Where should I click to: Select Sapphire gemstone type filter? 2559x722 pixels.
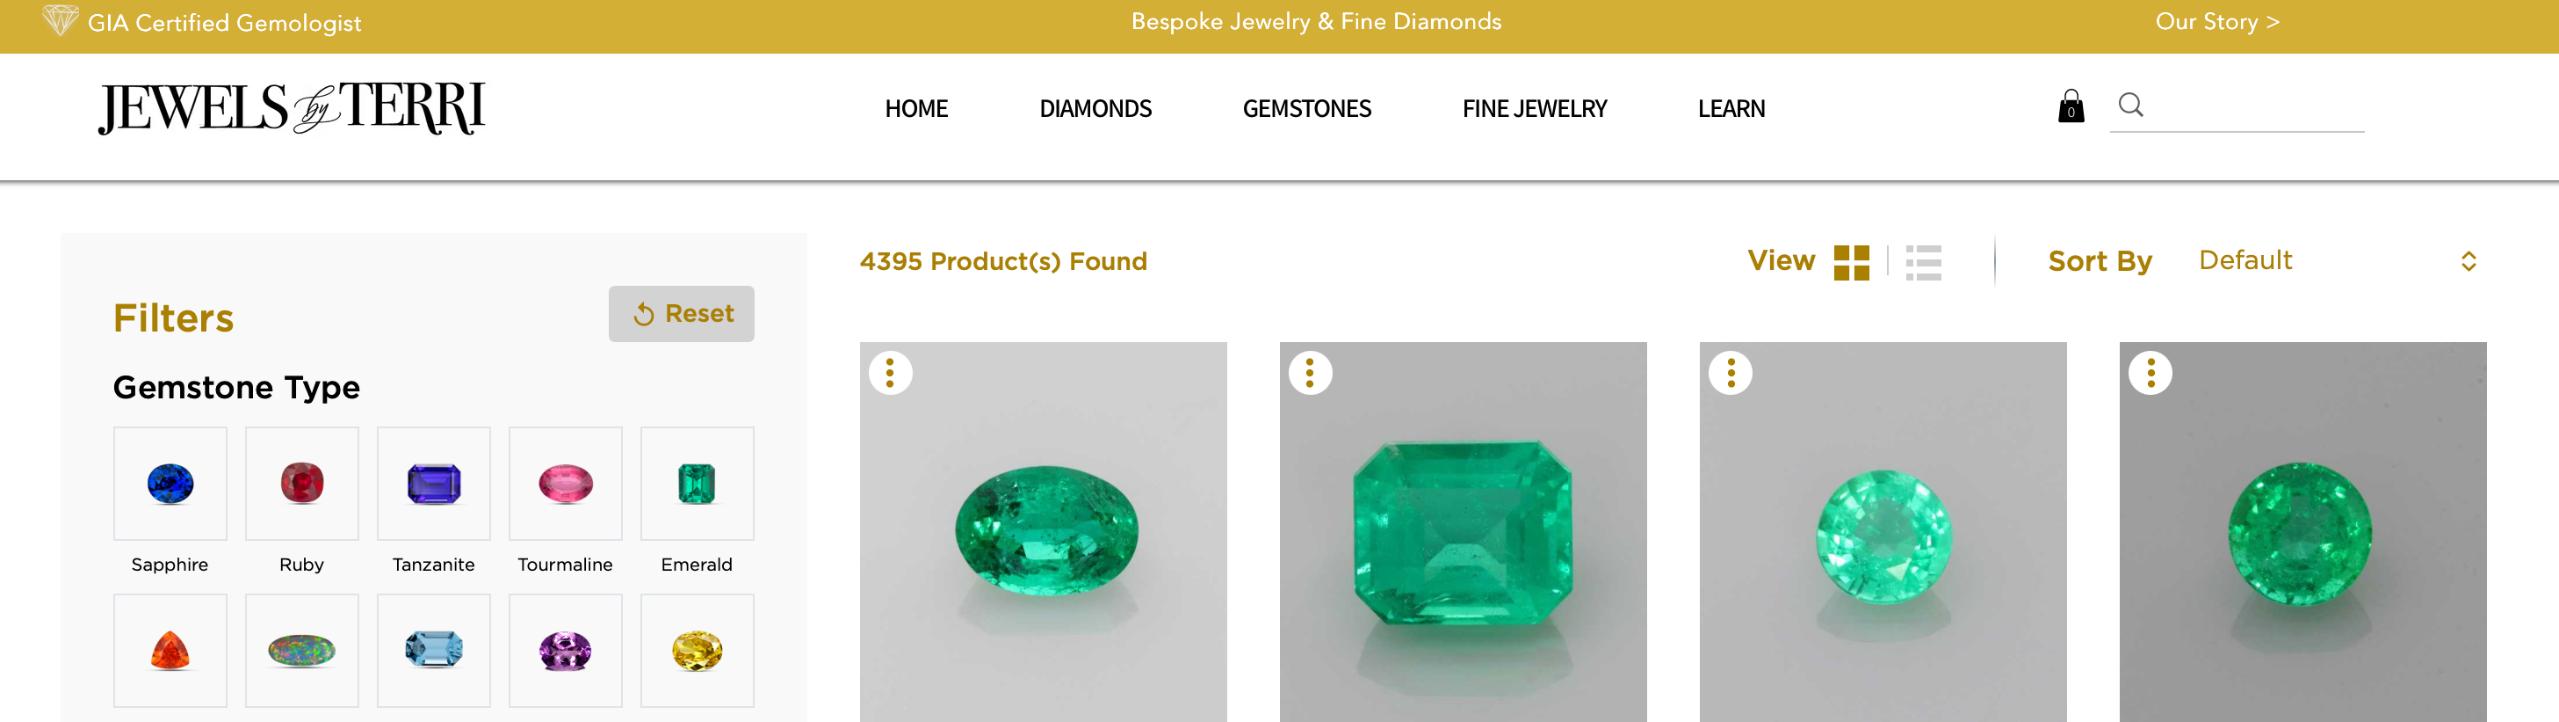coord(170,484)
